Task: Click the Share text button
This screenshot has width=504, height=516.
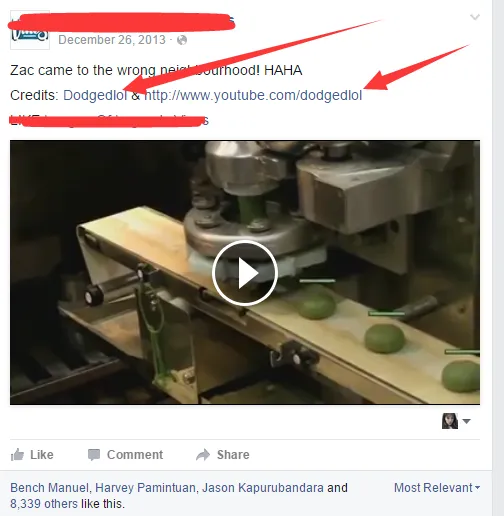Action: pos(233,455)
